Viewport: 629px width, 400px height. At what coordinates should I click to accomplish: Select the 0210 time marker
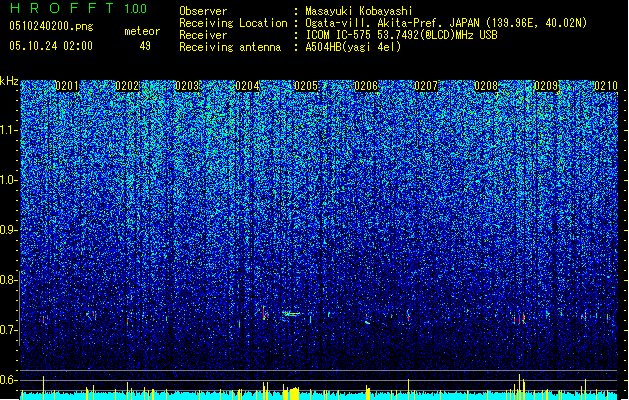pyautogui.click(x=606, y=86)
